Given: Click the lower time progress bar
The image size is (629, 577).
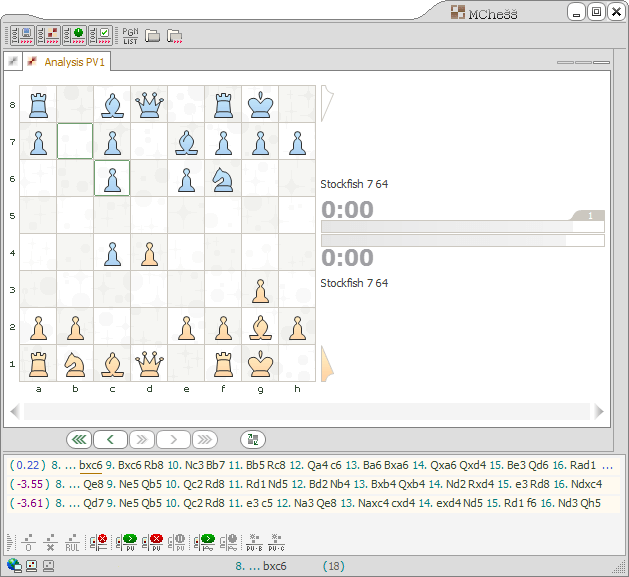Looking at the screenshot, I should tap(463, 241).
